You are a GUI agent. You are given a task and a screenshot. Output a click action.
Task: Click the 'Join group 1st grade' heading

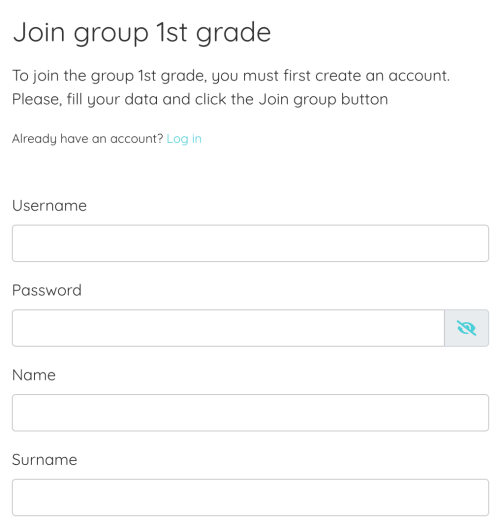(x=142, y=33)
